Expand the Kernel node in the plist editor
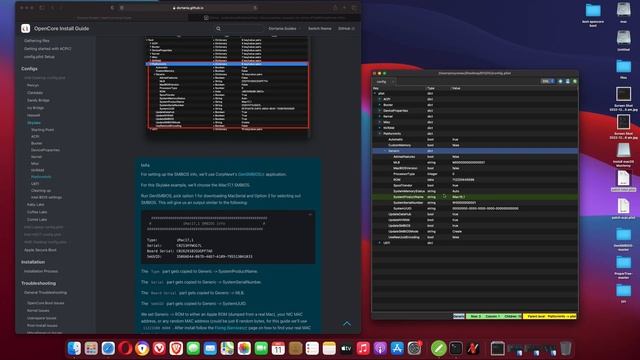Image resolution: width=640 pixels, height=360 pixels. (380, 116)
